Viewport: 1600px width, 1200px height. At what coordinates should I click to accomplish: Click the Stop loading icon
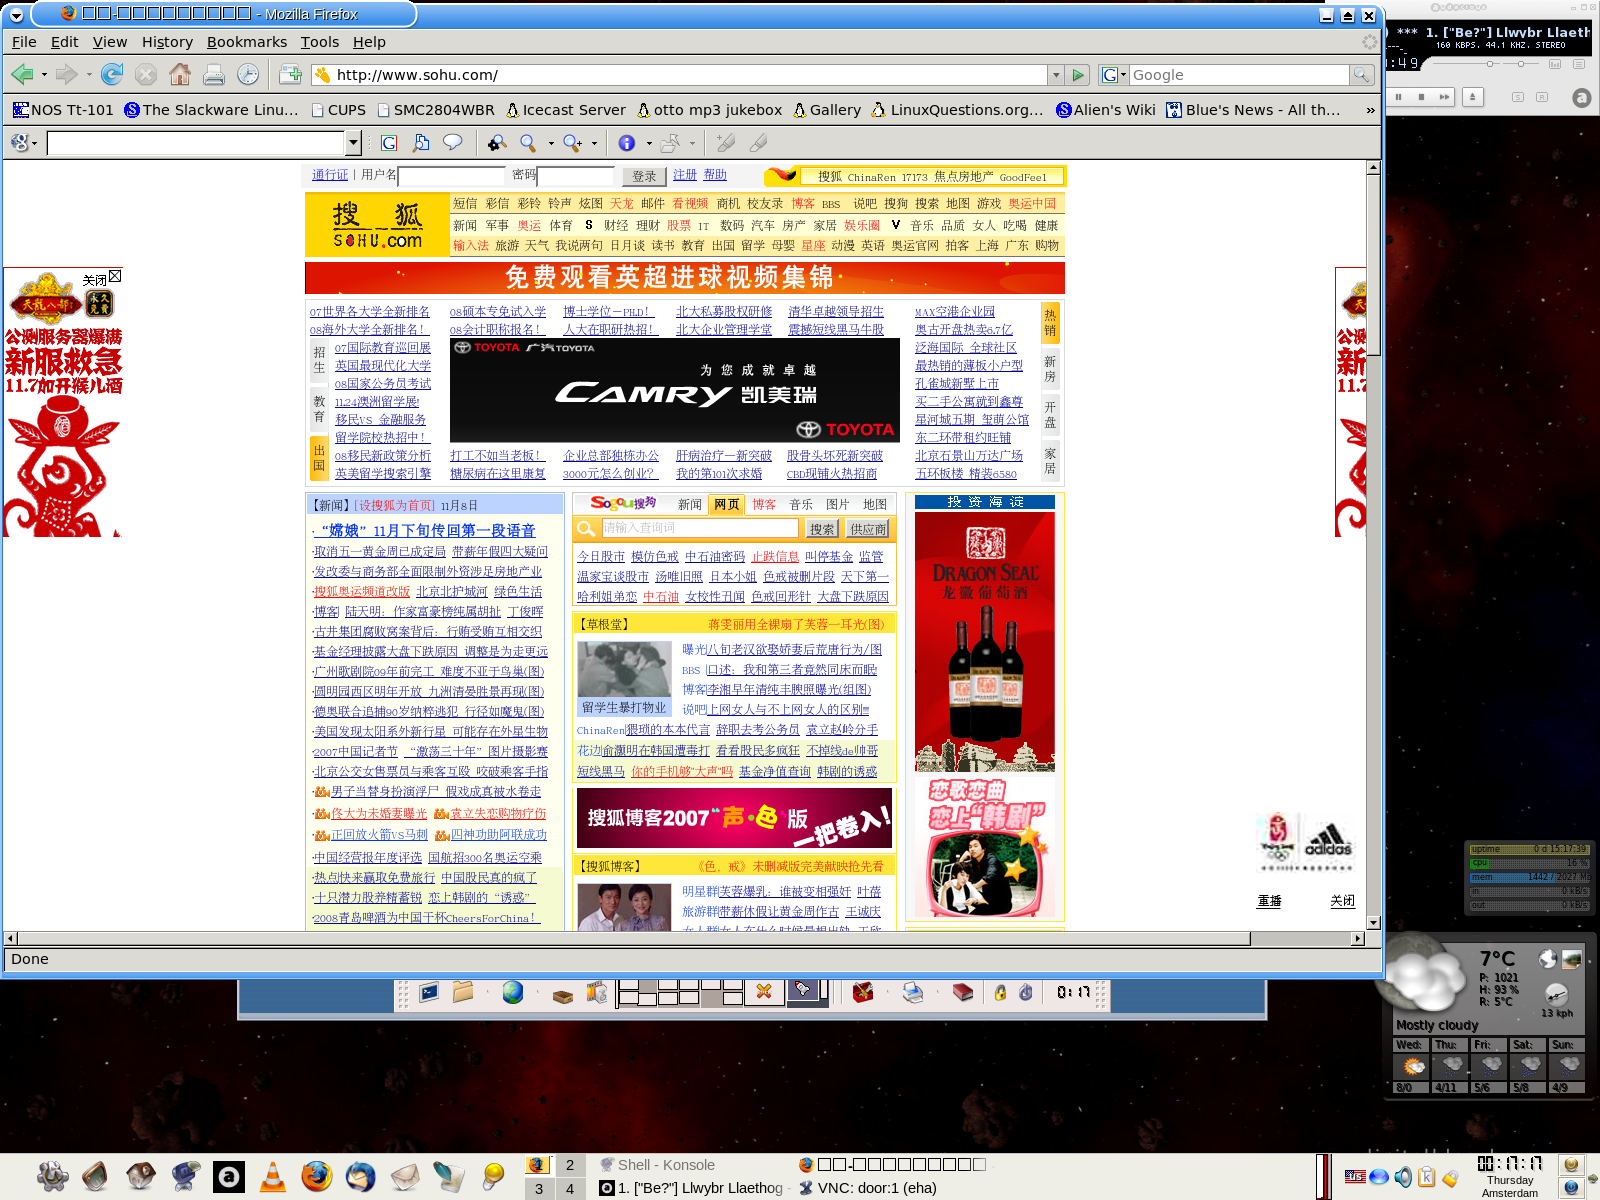pyautogui.click(x=146, y=74)
